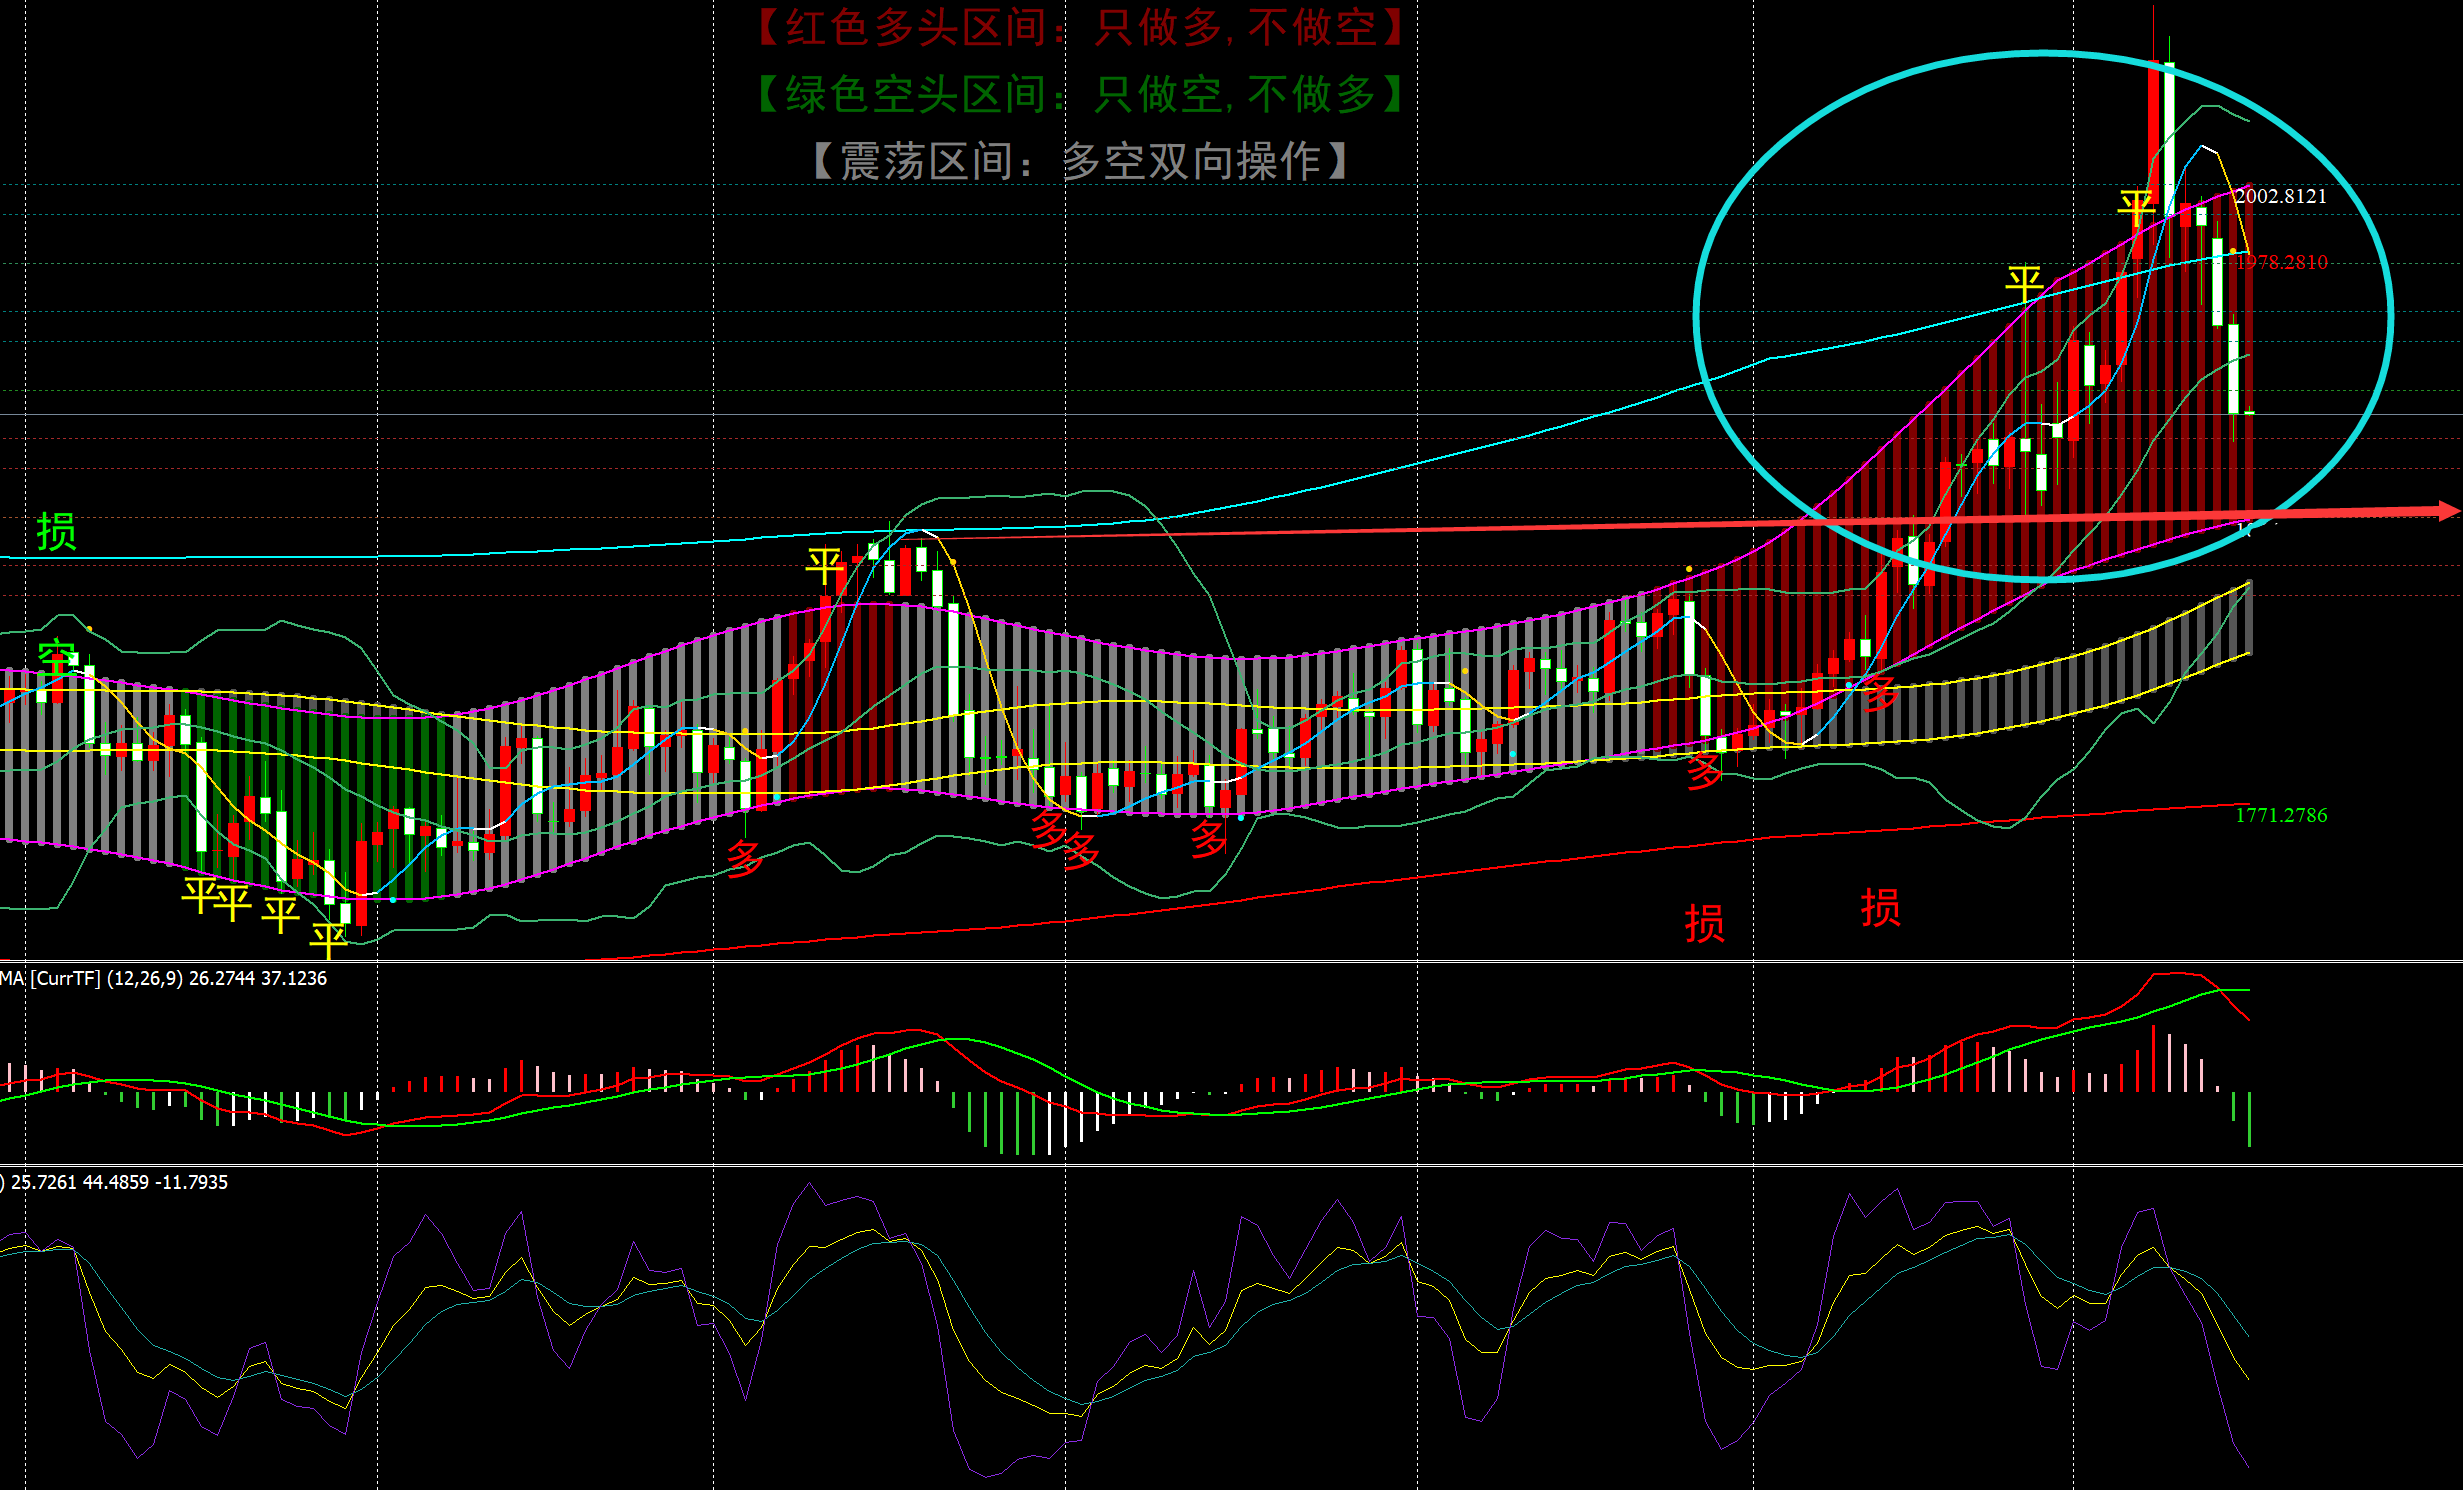The height and width of the screenshot is (1490, 2463).
Task: Click the rightmost red 损 marker
Action: coord(1880,908)
